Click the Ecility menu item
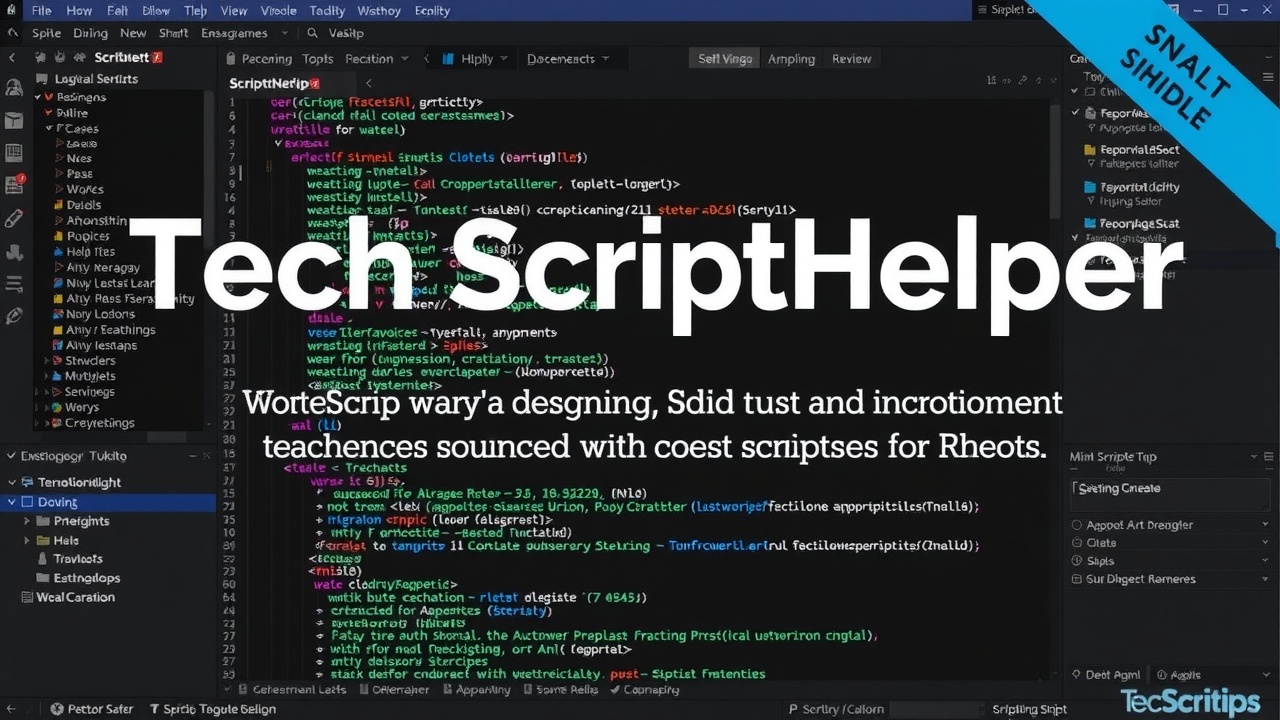This screenshot has height=720, width=1280. [432, 11]
